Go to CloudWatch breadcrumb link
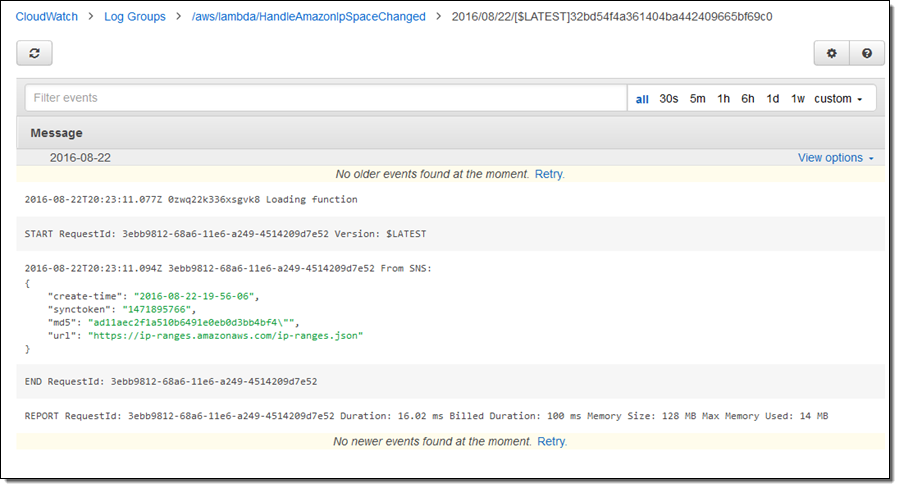900x489 pixels. [48, 17]
